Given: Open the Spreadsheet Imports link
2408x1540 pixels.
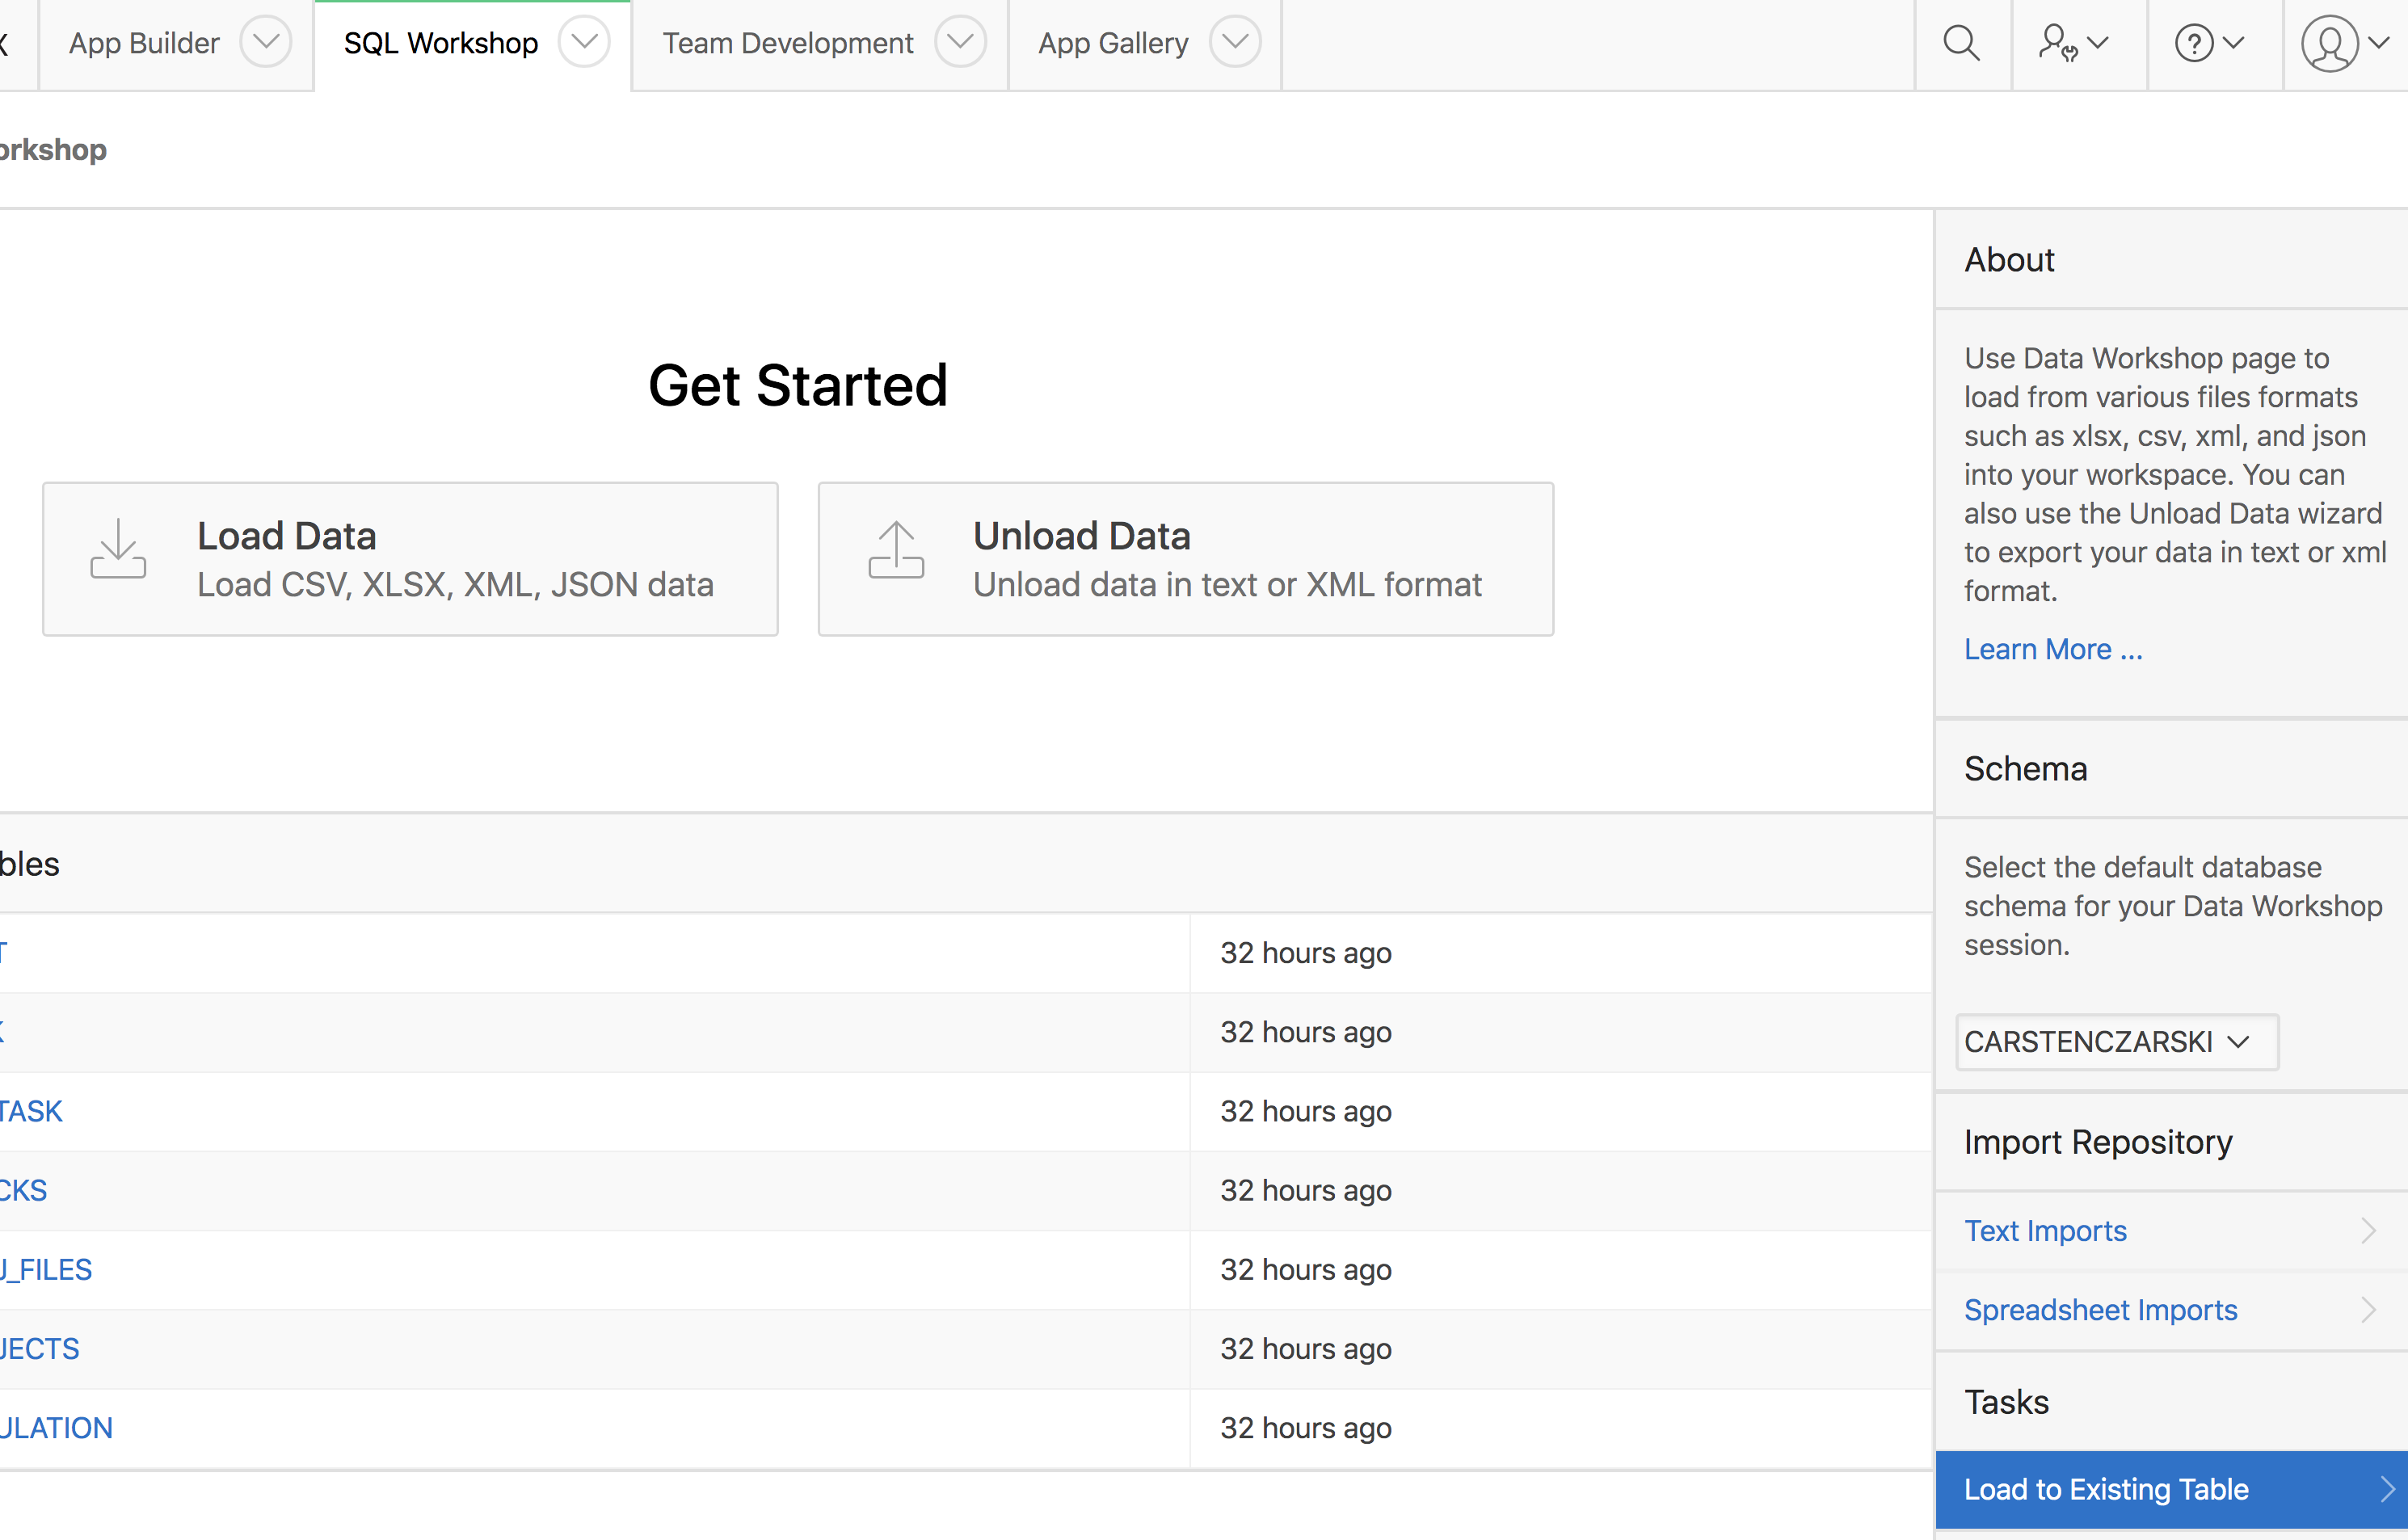Looking at the screenshot, I should [x=2100, y=1309].
